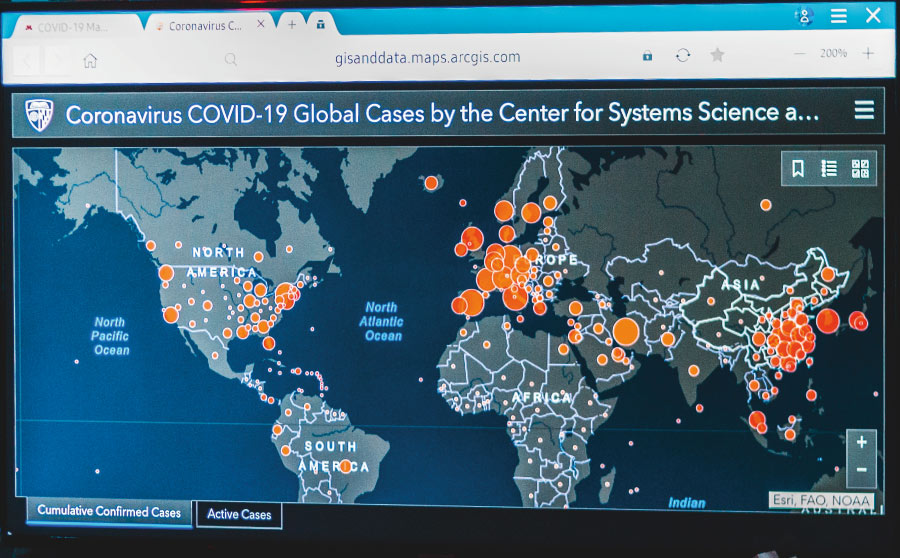Screen dimensions: 900x558
Task: Open the browser profile icon
Action: point(804,16)
